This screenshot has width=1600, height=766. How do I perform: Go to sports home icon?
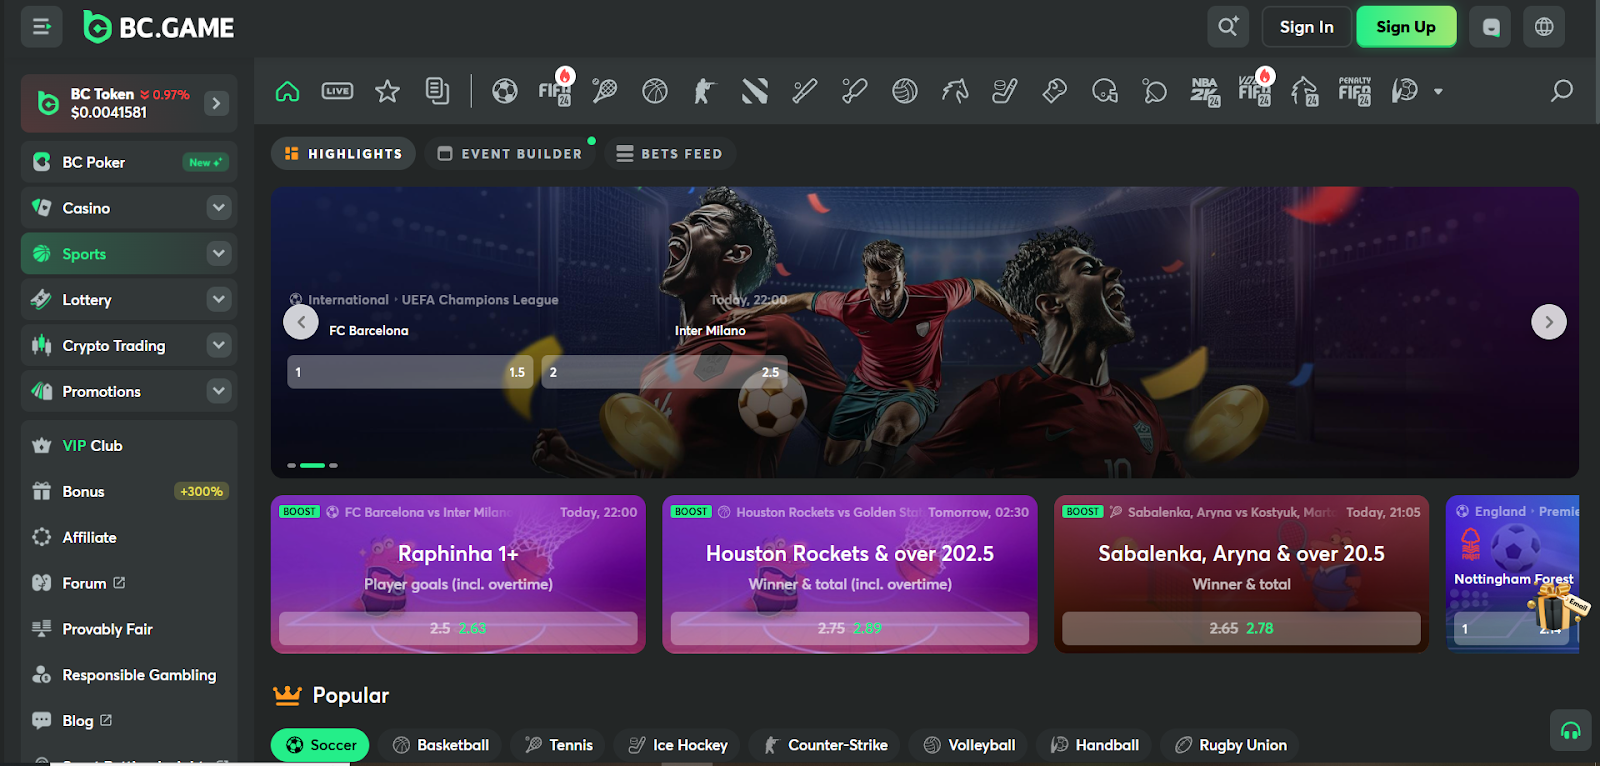click(287, 91)
